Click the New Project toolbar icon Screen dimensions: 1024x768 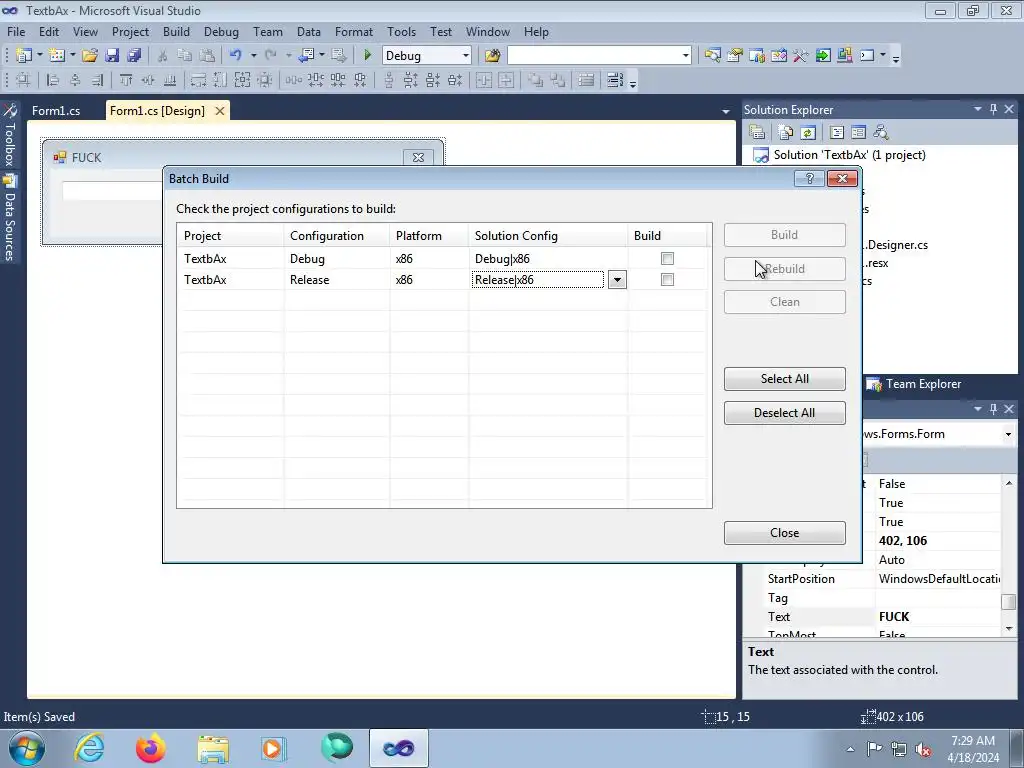[x=24, y=56]
